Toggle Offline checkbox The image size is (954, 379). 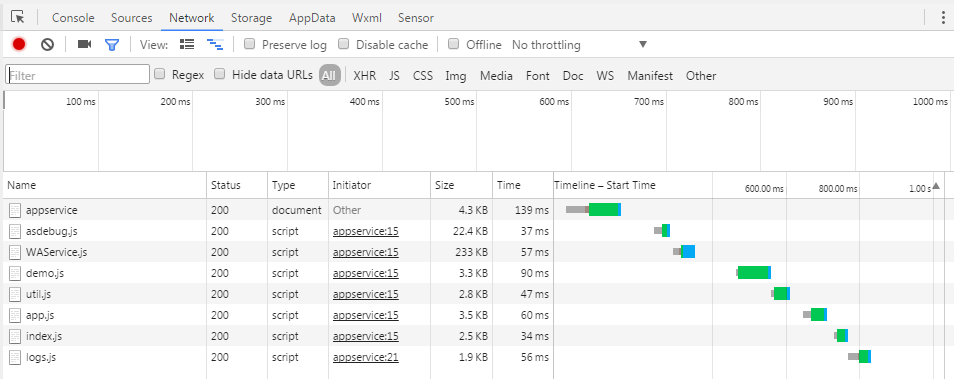453,44
